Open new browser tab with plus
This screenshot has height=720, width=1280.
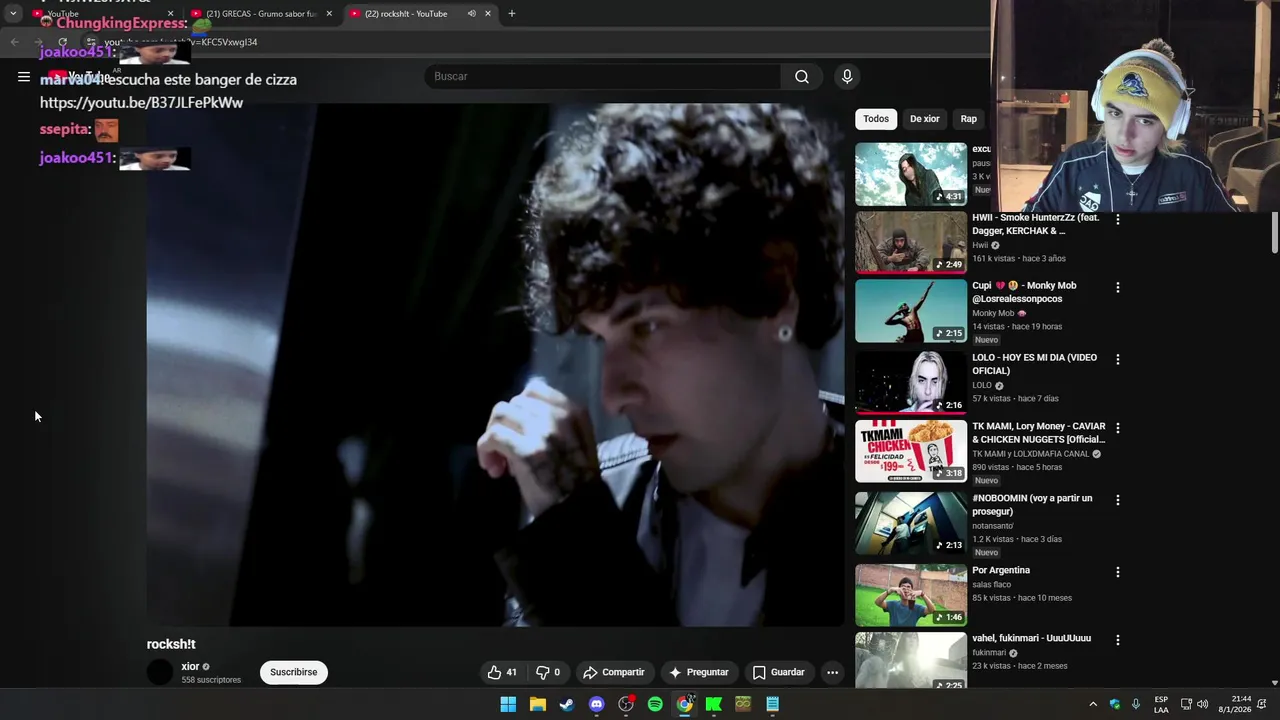[x=512, y=14]
